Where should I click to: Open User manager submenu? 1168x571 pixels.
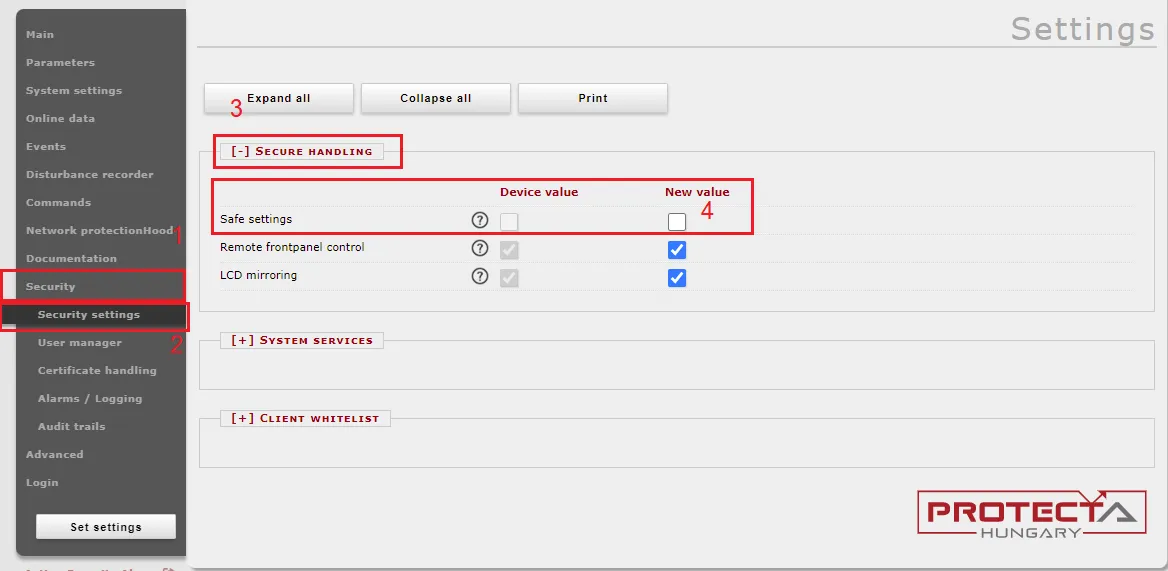[x=80, y=342]
